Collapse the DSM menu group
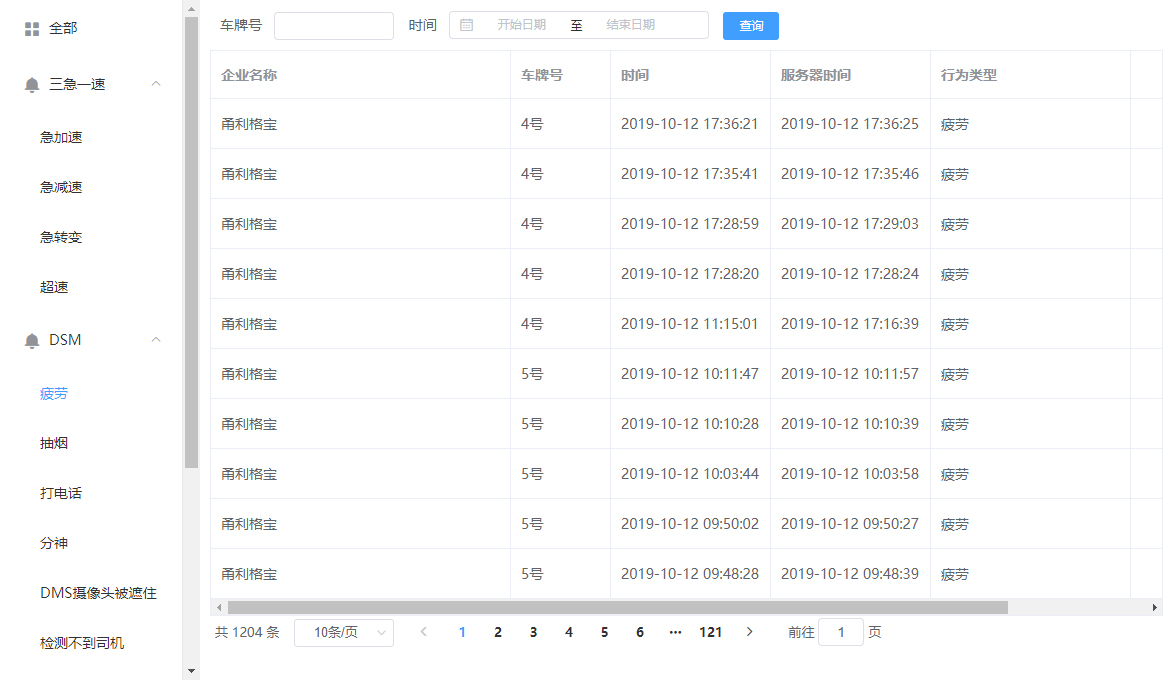The width and height of the screenshot is (1173, 680). click(156, 340)
